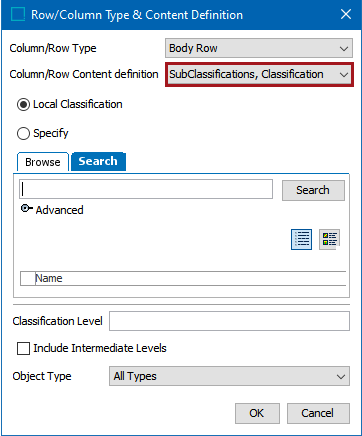Open the Column/Row Content definition dropdown
Viewport: 362px width, 436px height.
[259, 74]
